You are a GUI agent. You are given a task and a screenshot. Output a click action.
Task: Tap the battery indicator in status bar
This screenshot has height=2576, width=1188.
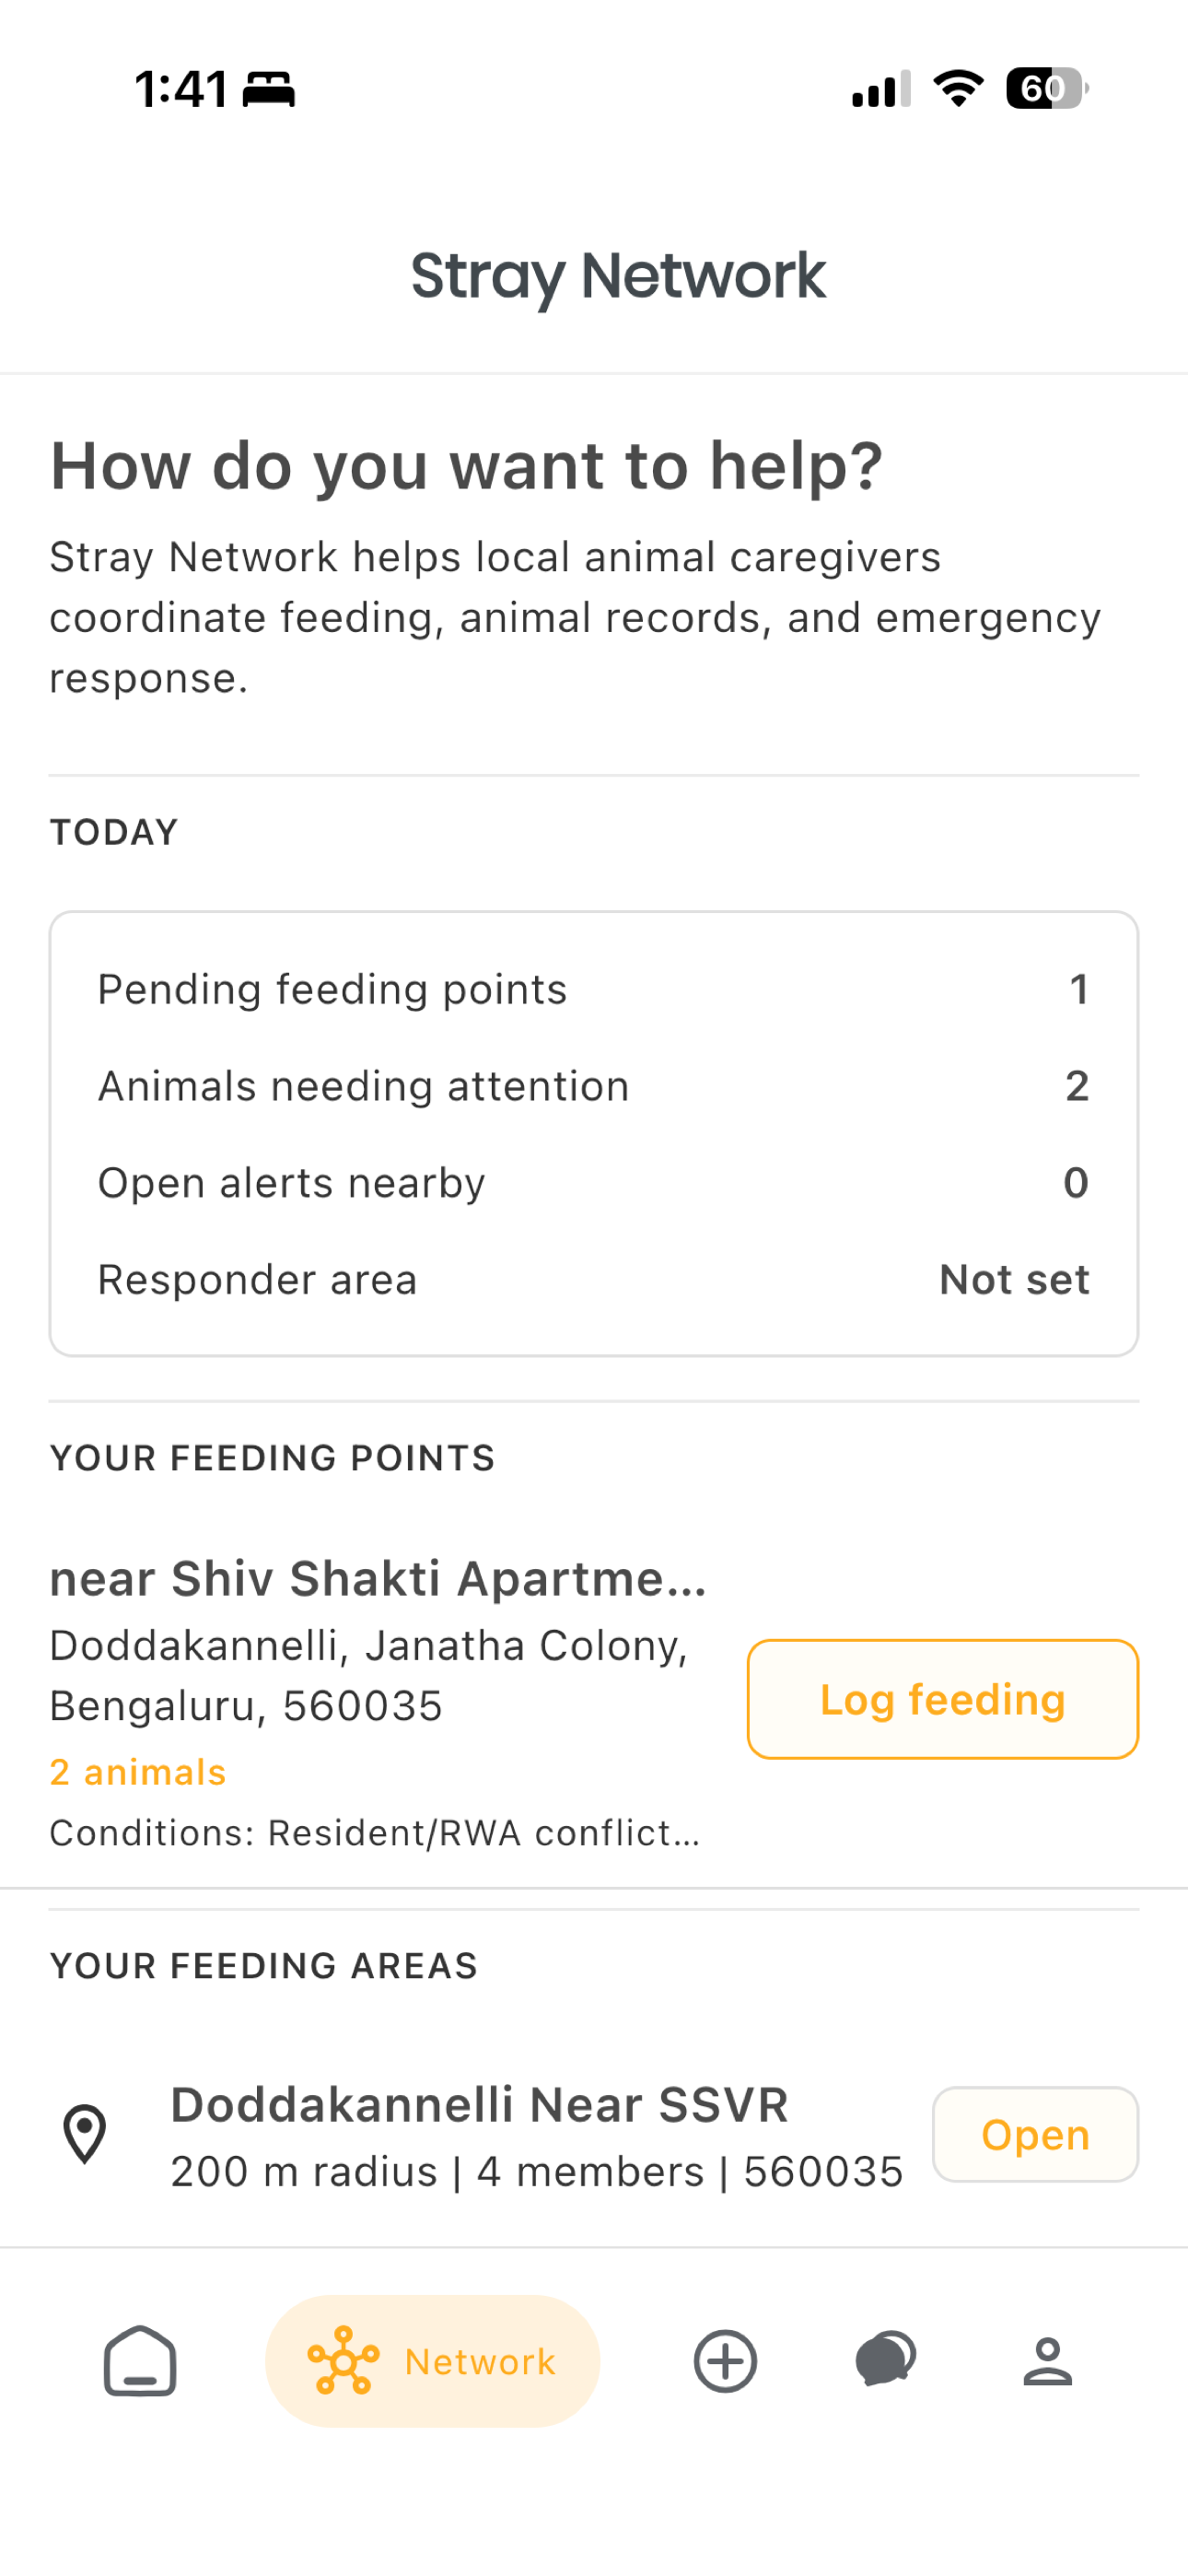click(x=1047, y=88)
